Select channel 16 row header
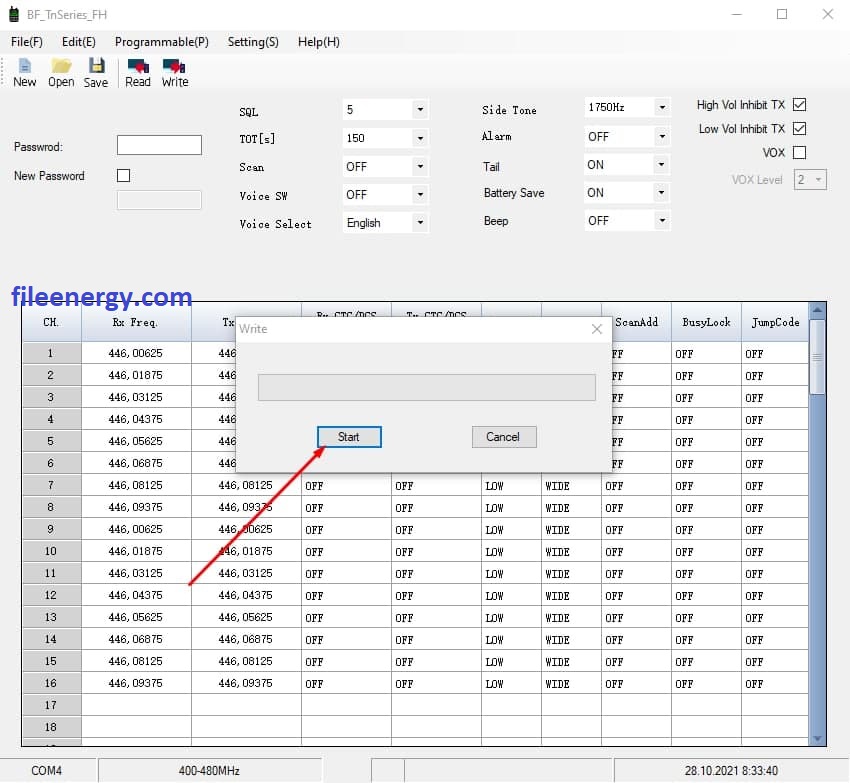Viewport: 850px width, 783px height. (x=52, y=683)
